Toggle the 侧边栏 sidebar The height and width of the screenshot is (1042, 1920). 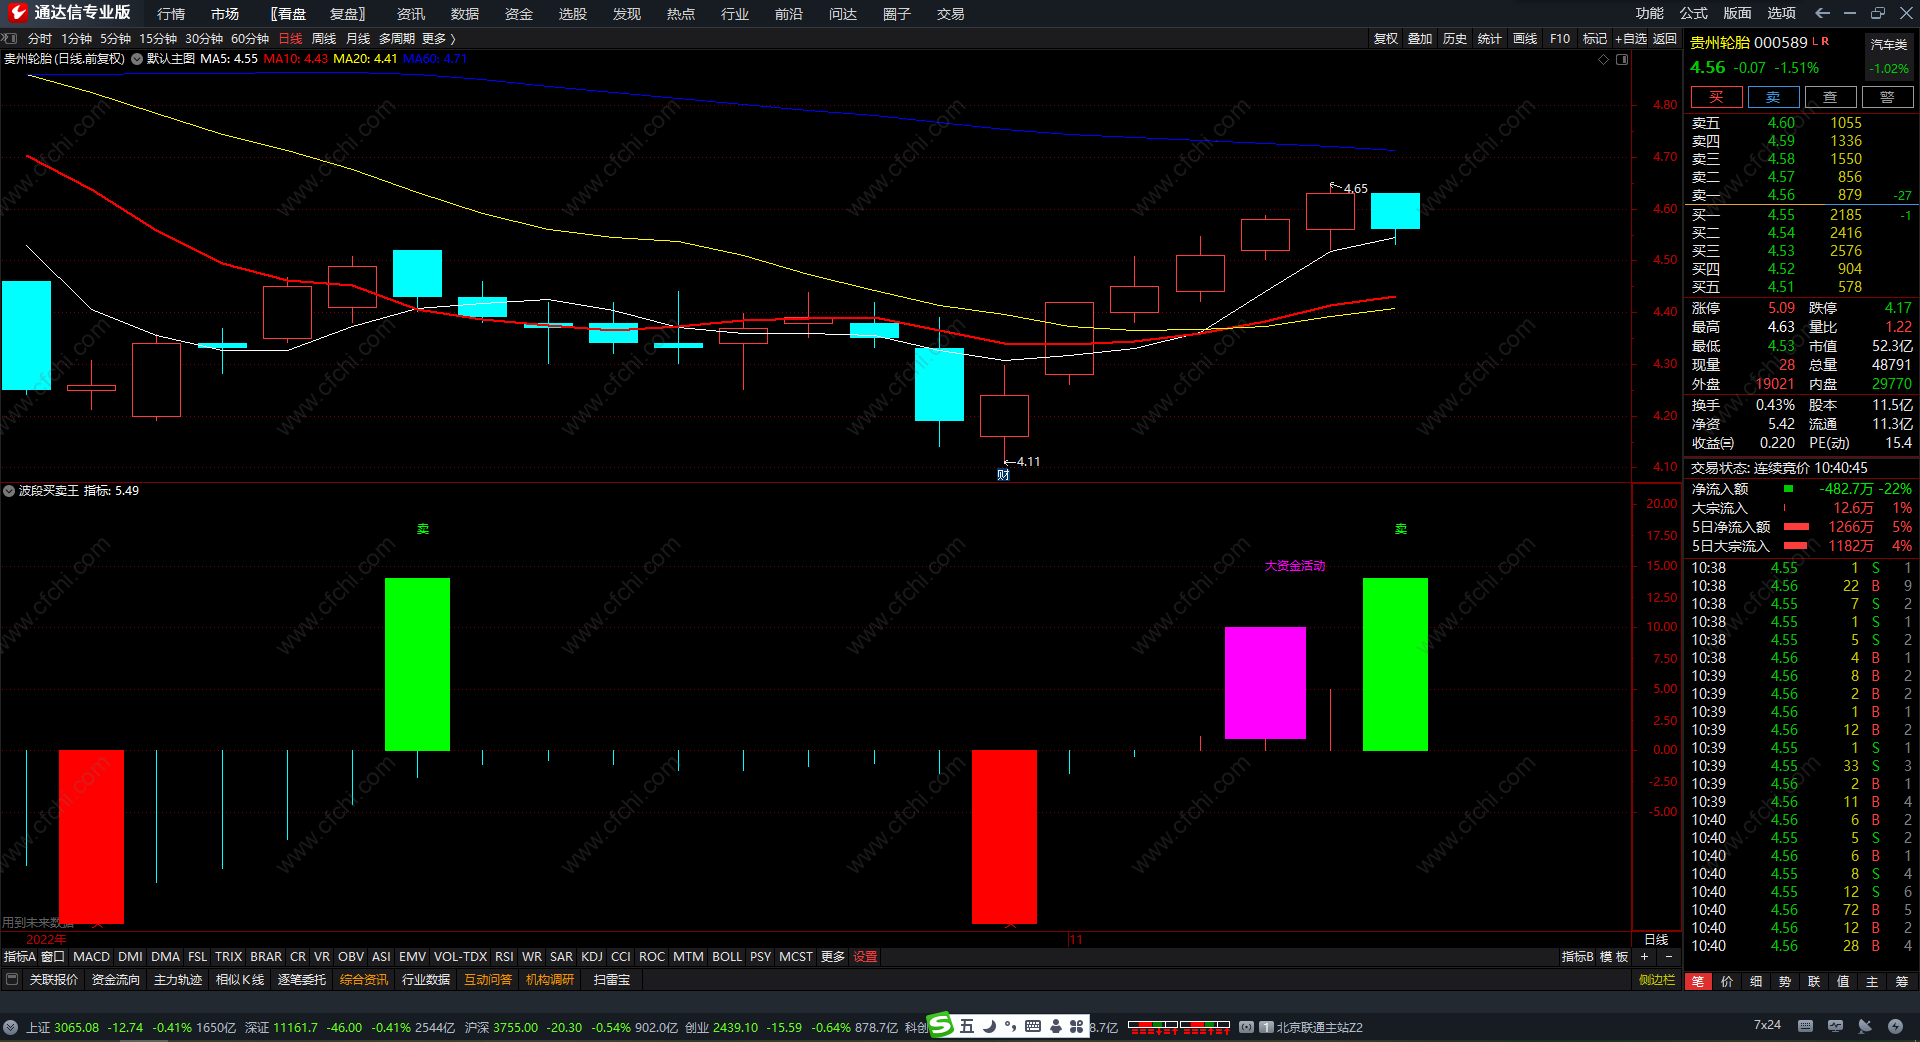pyautogui.click(x=1657, y=980)
